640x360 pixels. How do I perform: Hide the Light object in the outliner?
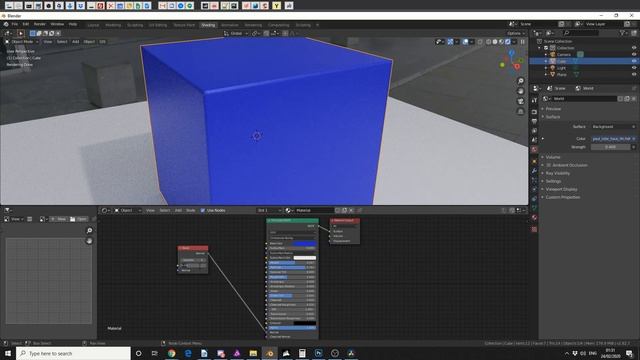634,68
